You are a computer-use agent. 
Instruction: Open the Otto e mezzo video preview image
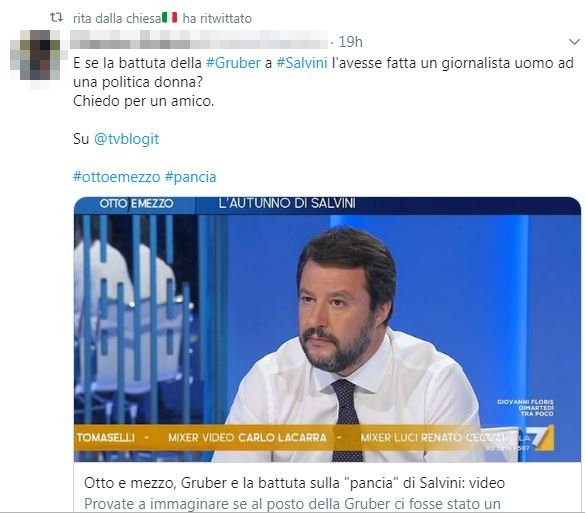click(327, 329)
